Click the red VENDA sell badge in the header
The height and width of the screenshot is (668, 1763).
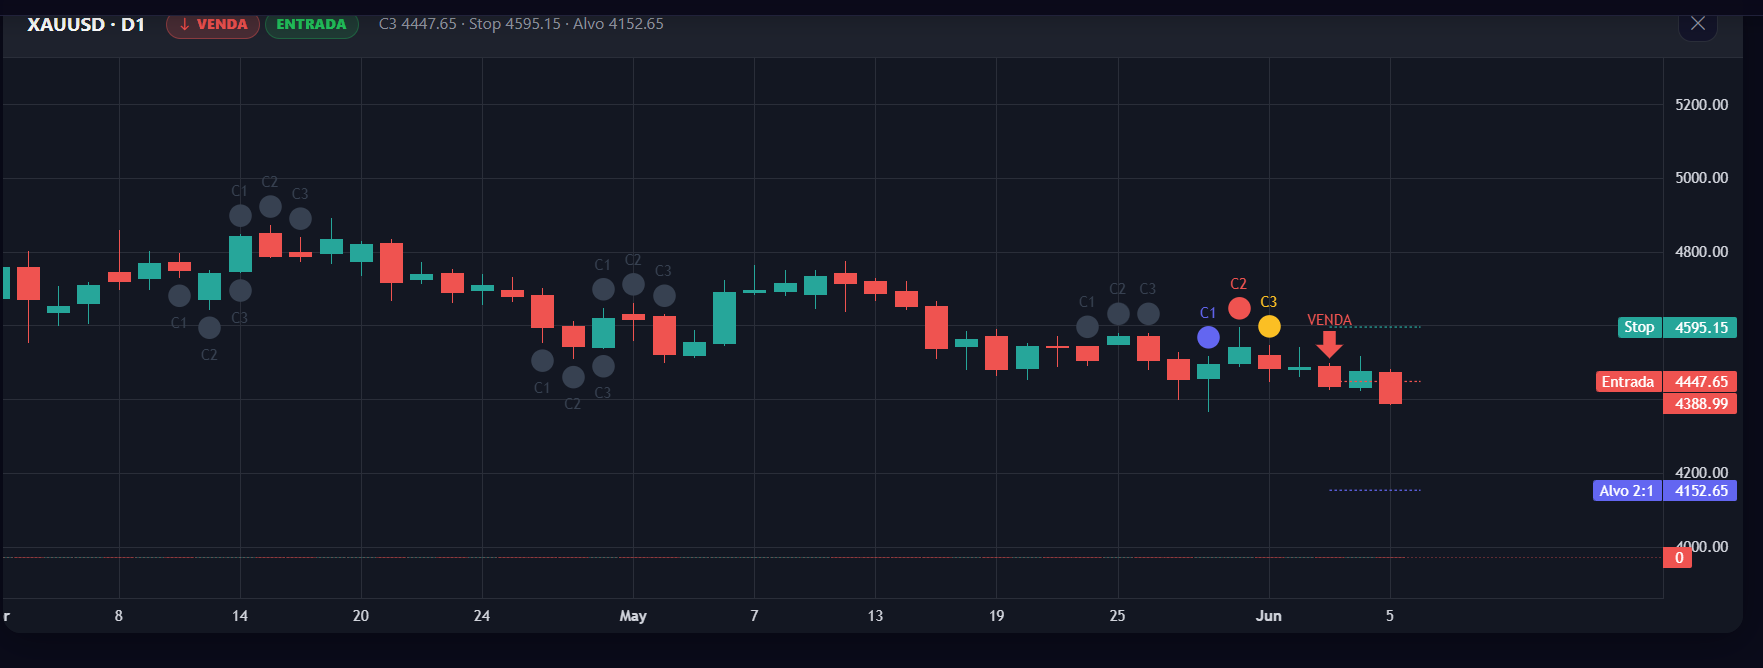click(213, 24)
